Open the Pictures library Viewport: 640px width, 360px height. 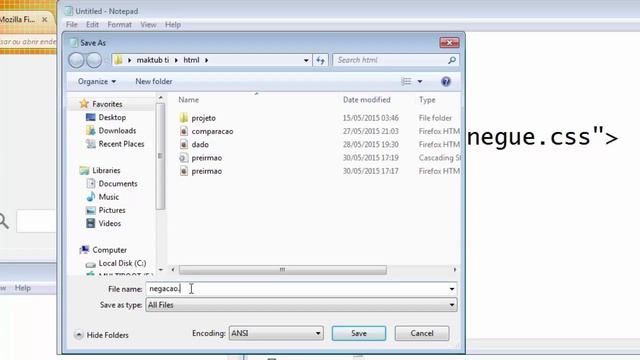click(112, 210)
